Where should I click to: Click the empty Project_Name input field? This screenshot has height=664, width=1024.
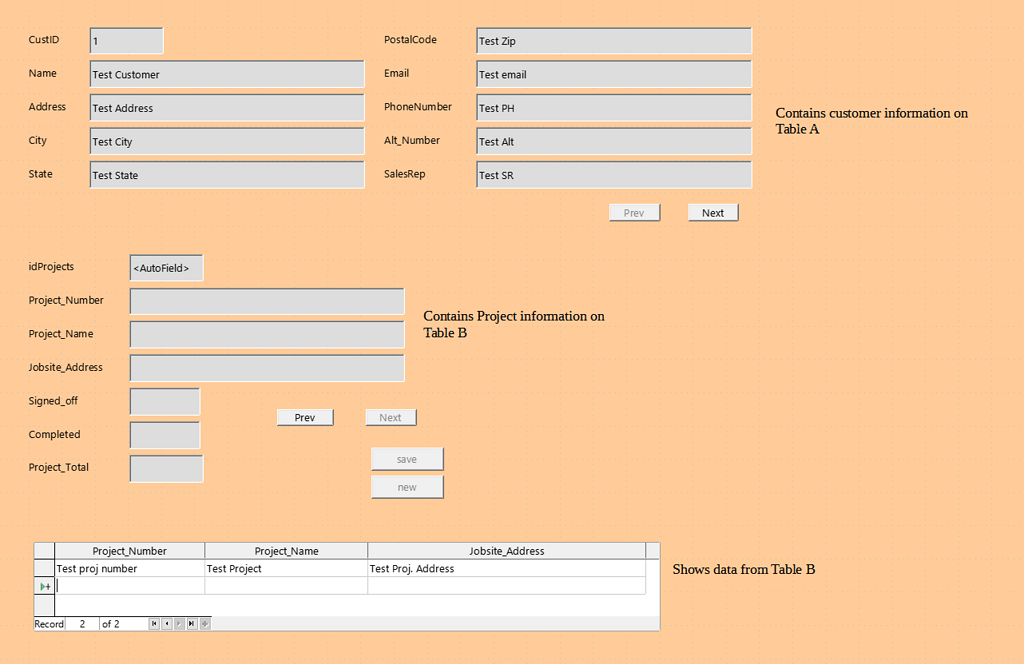tap(267, 334)
